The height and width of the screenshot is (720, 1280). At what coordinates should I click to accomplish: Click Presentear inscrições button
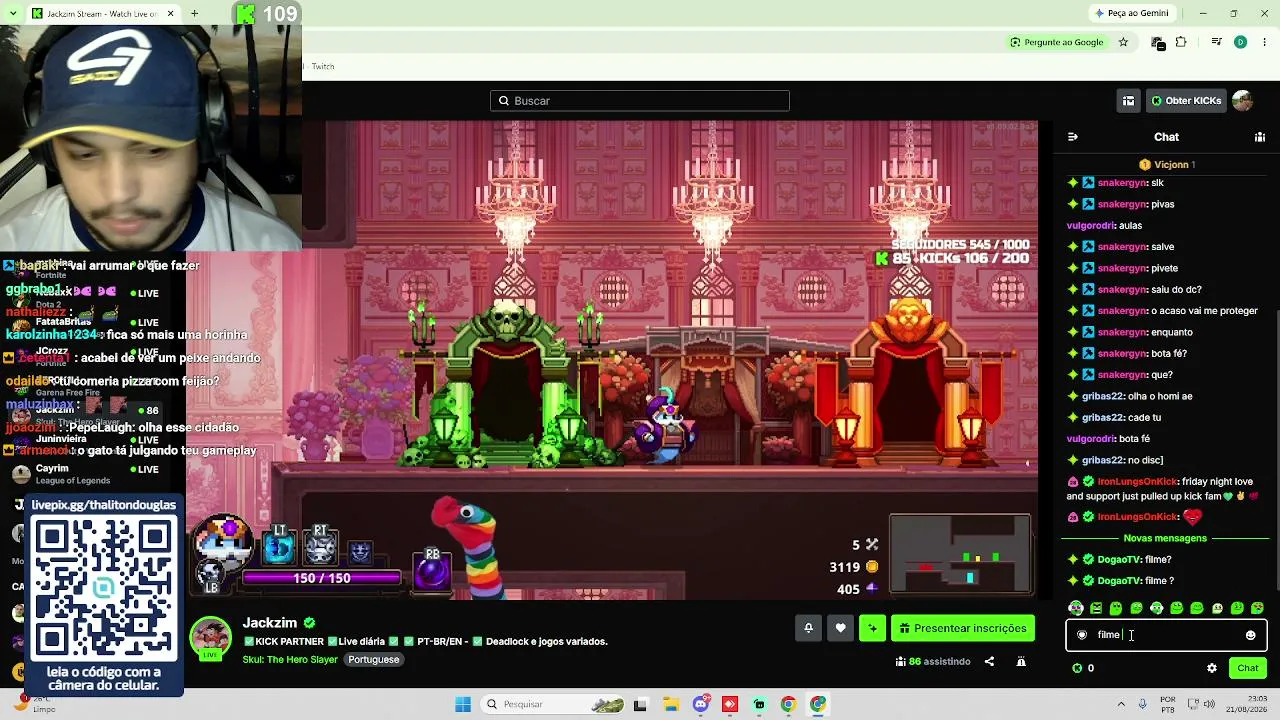pyautogui.click(x=962, y=628)
